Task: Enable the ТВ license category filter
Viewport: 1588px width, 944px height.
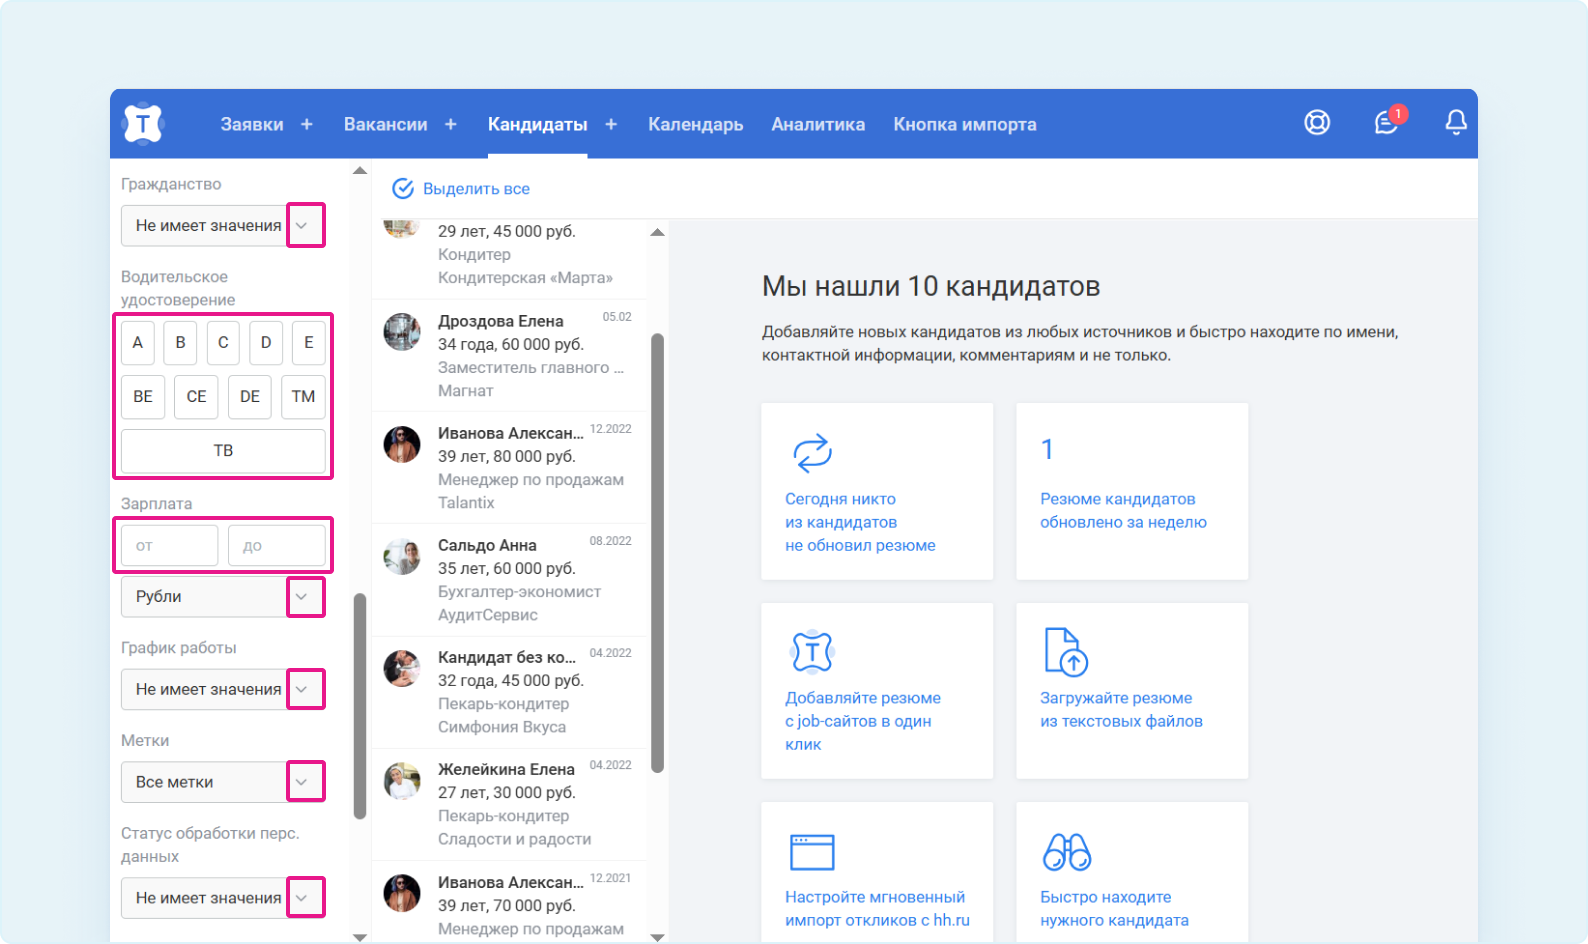Action: point(223,451)
